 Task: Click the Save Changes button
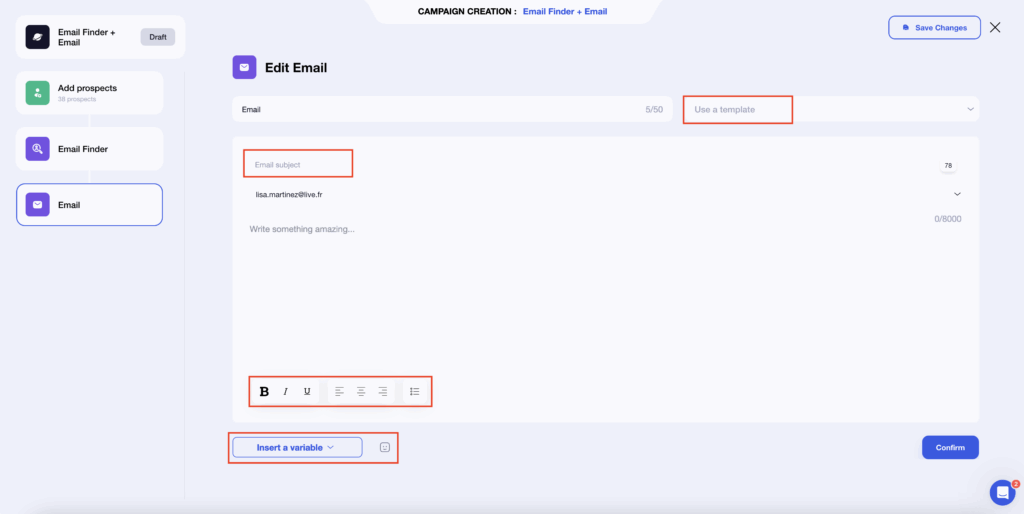point(934,27)
